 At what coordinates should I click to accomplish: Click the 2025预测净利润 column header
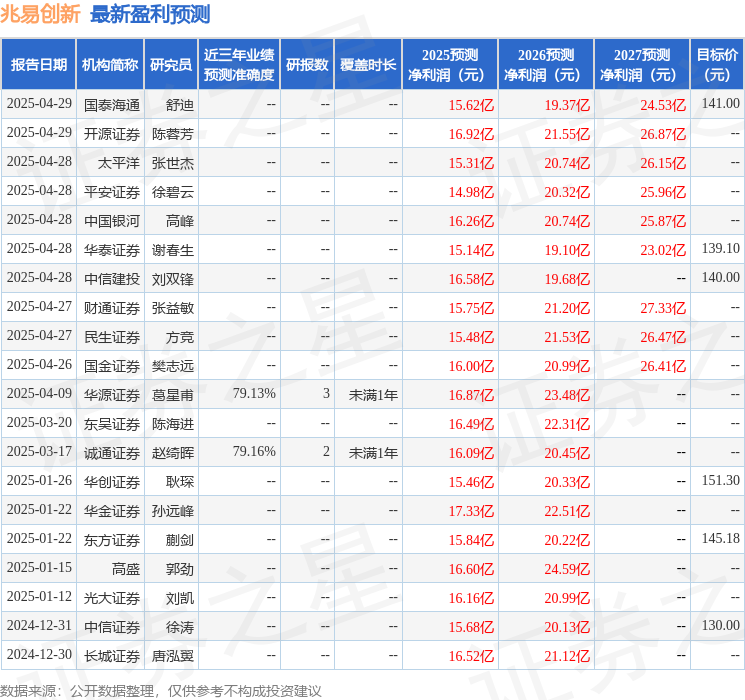(450, 64)
